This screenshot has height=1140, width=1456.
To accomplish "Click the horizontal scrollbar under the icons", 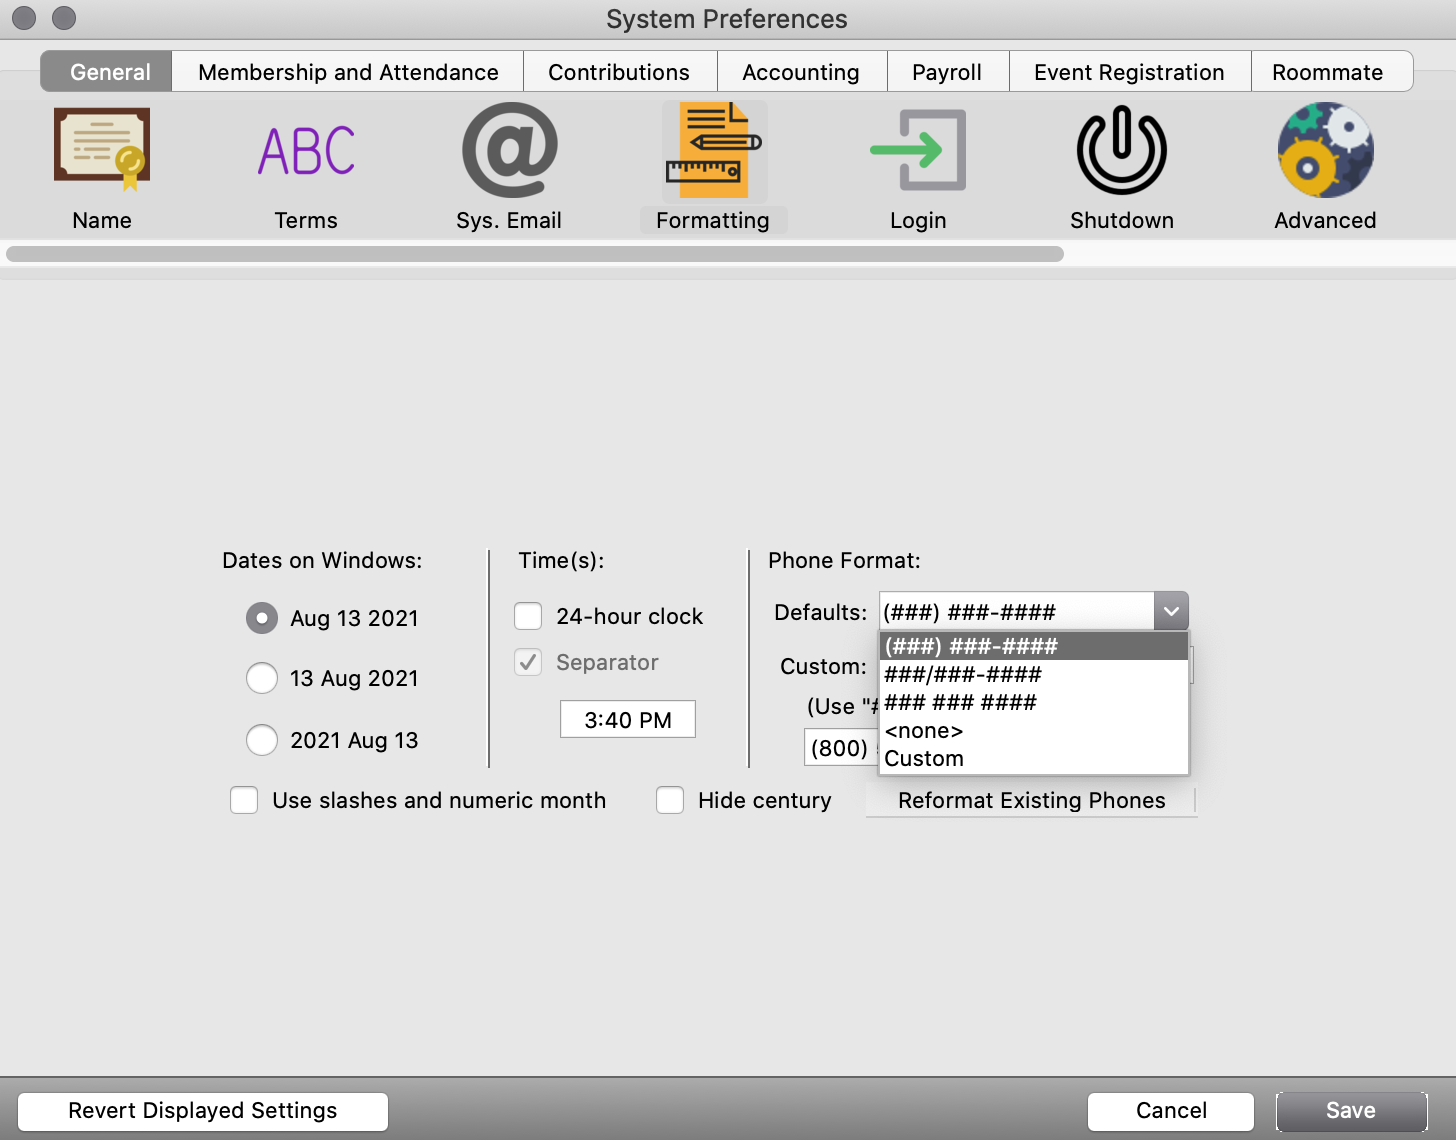I will (535, 254).
